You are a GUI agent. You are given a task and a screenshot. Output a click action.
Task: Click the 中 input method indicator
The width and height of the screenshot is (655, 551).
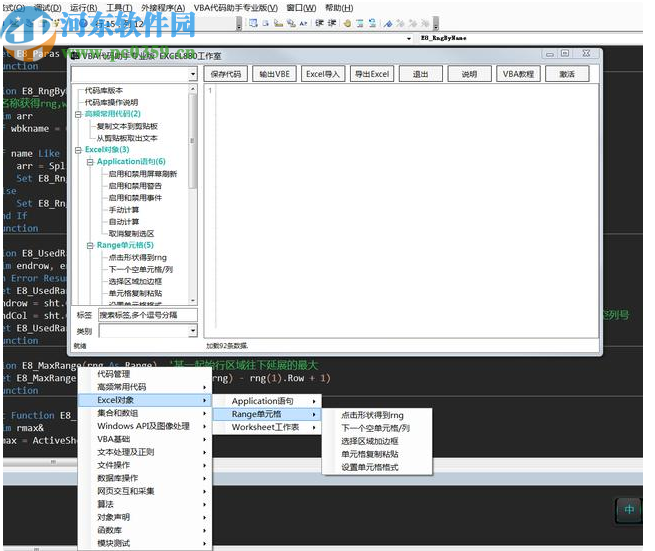tap(629, 509)
